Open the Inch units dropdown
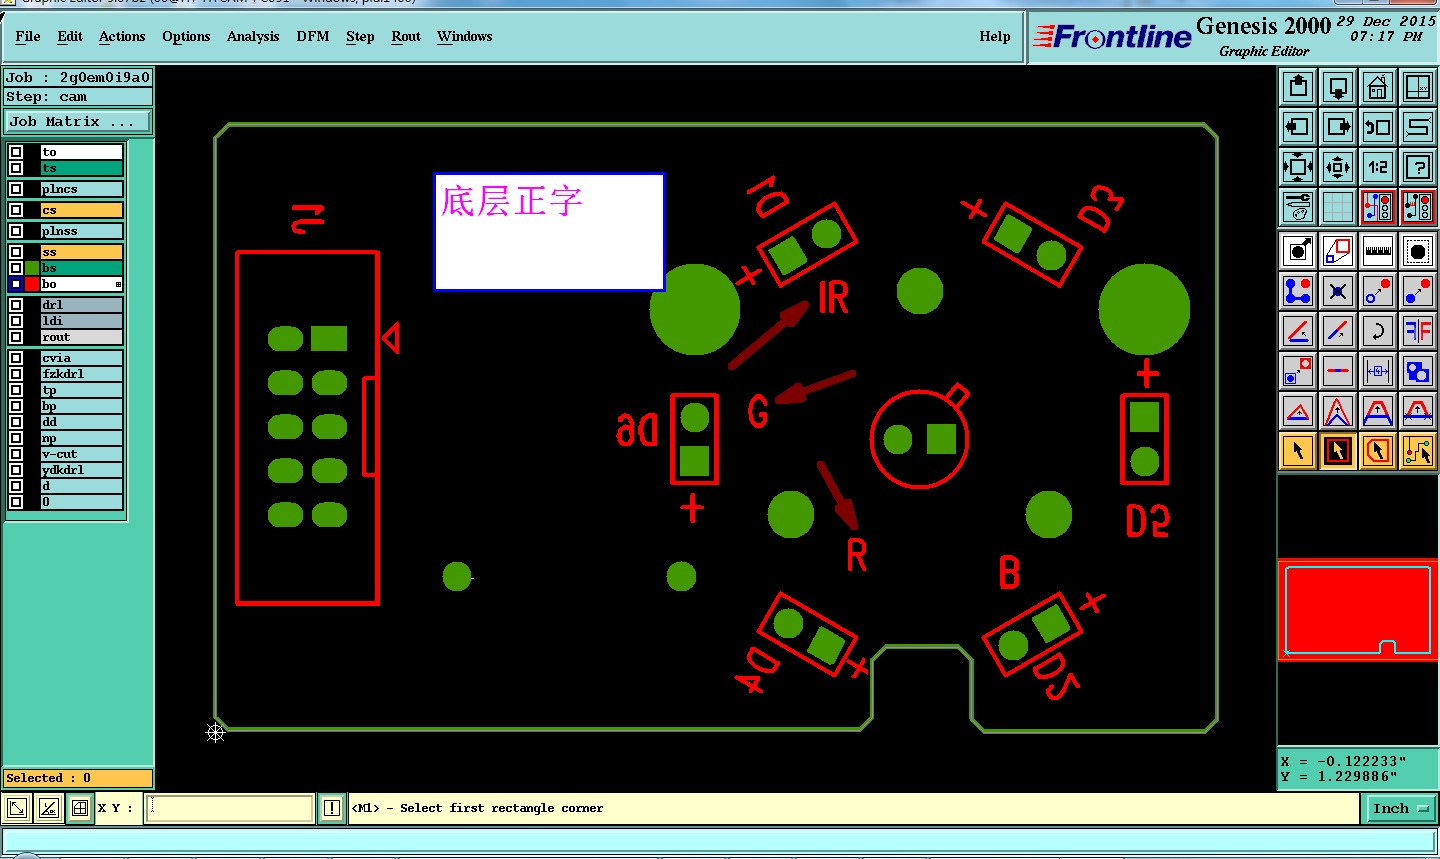The image size is (1440, 859). click(1400, 808)
